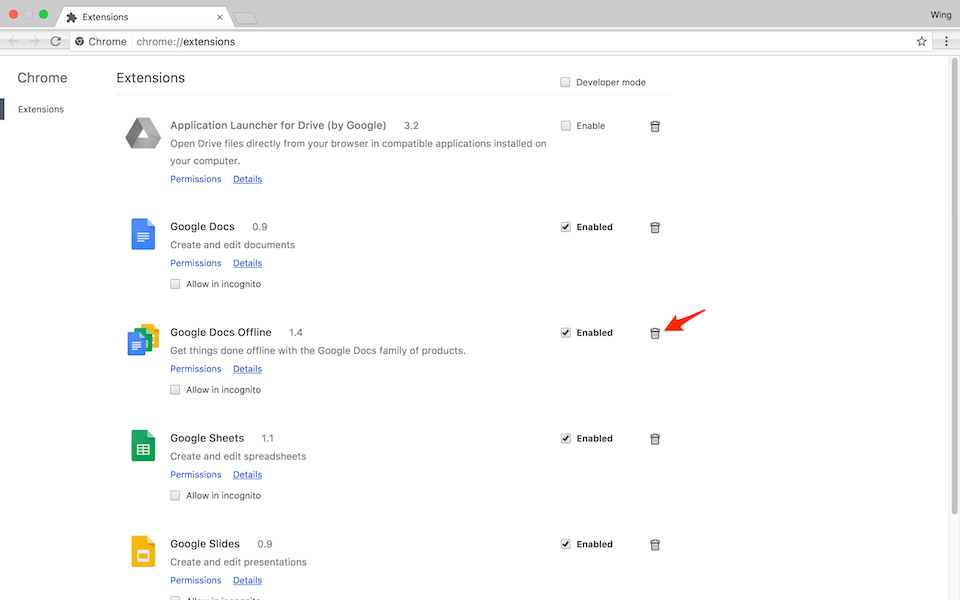Click the Google Docs Offline stacked icon
Screen dimensions: 960x600
click(143, 340)
